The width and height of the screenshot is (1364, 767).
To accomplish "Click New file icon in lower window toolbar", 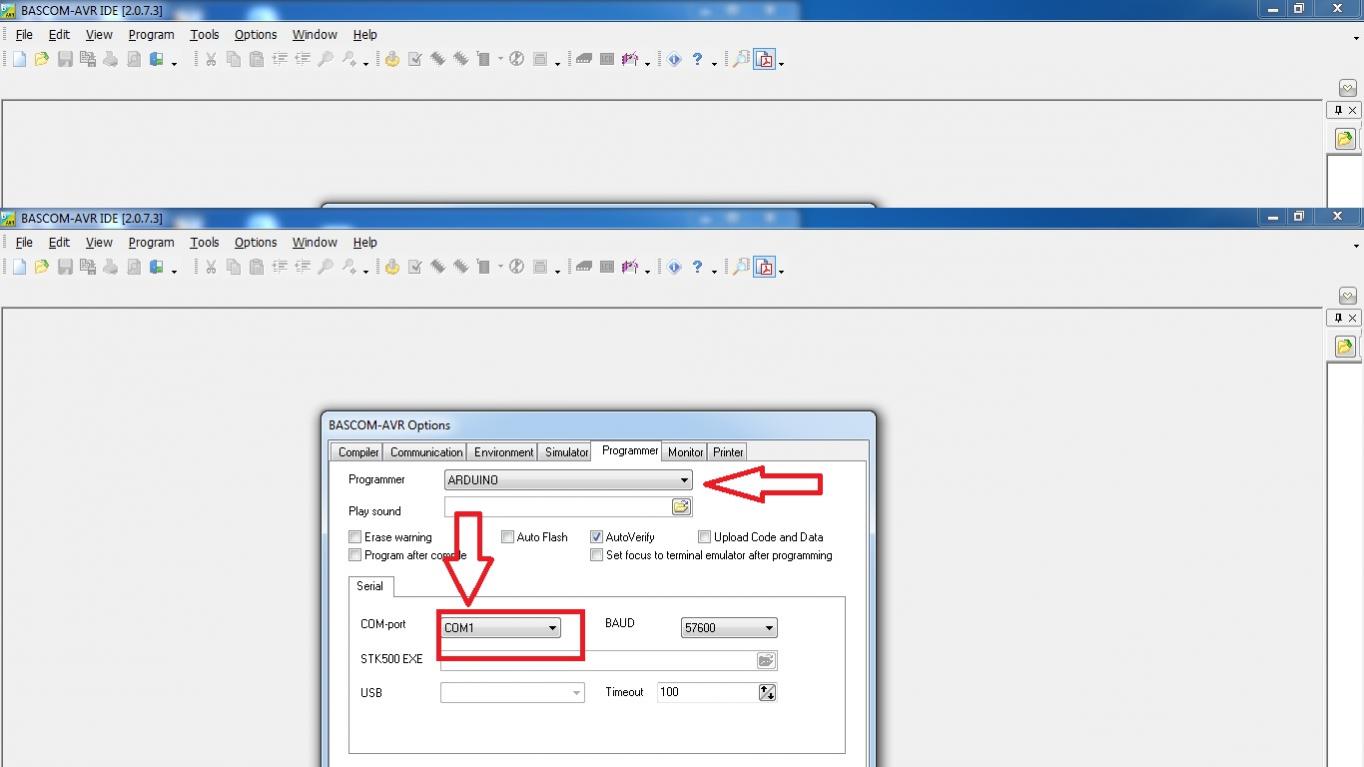I will click(19, 267).
